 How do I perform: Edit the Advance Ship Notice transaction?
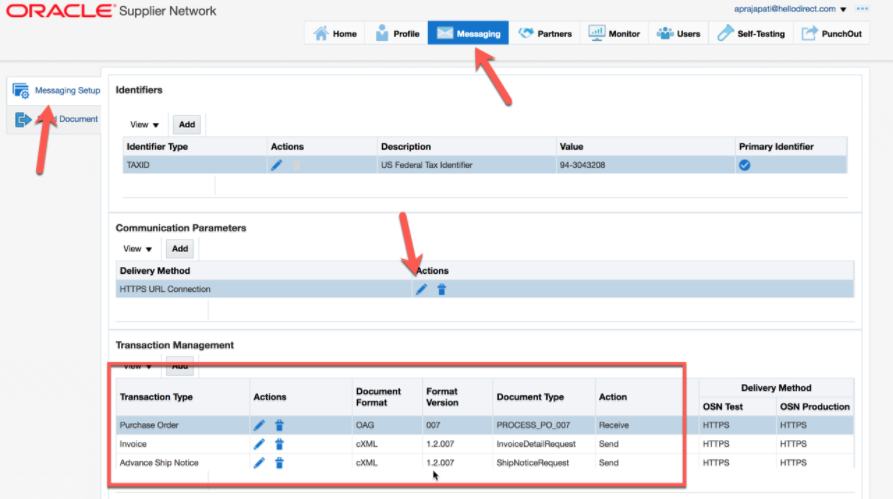coord(259,463)
